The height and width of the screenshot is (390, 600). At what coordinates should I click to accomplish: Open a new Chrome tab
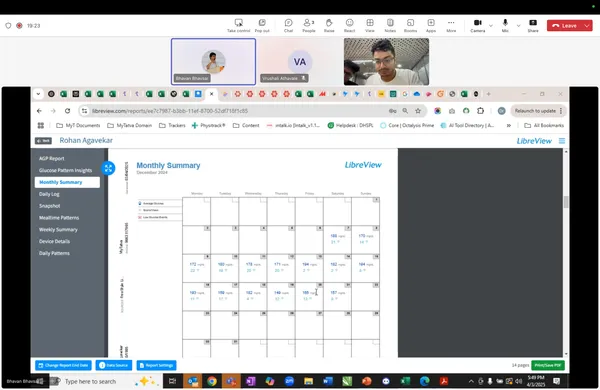(488, 94)
